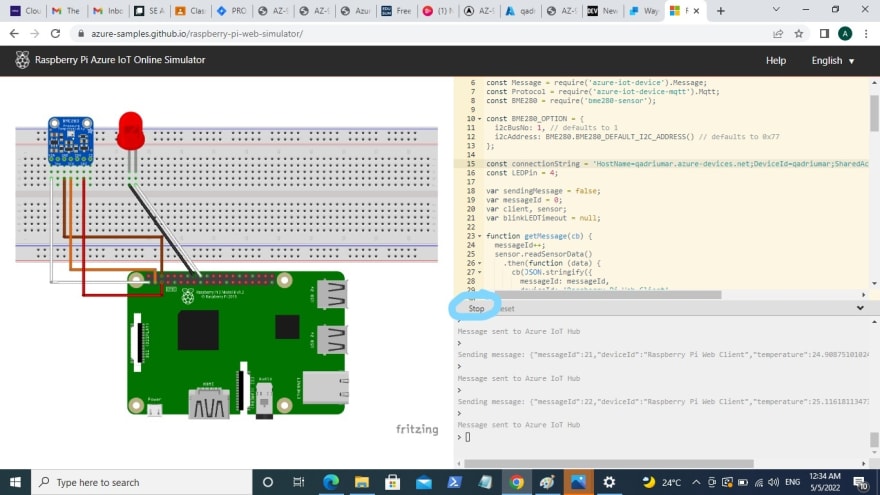Open the Chrome profile avatar
880x495 pixels.
pos(845,34)
